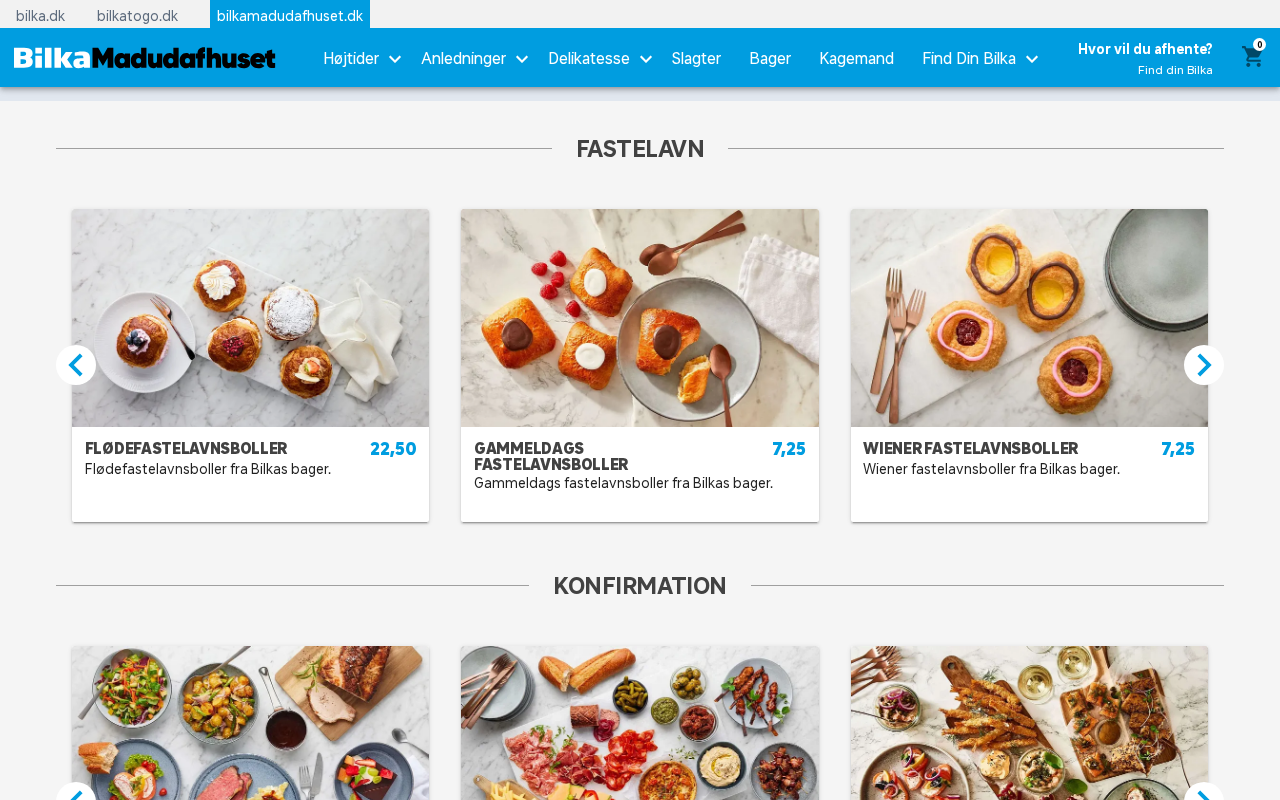
Task: Open the Bager menu item
Action: (770, 58)
